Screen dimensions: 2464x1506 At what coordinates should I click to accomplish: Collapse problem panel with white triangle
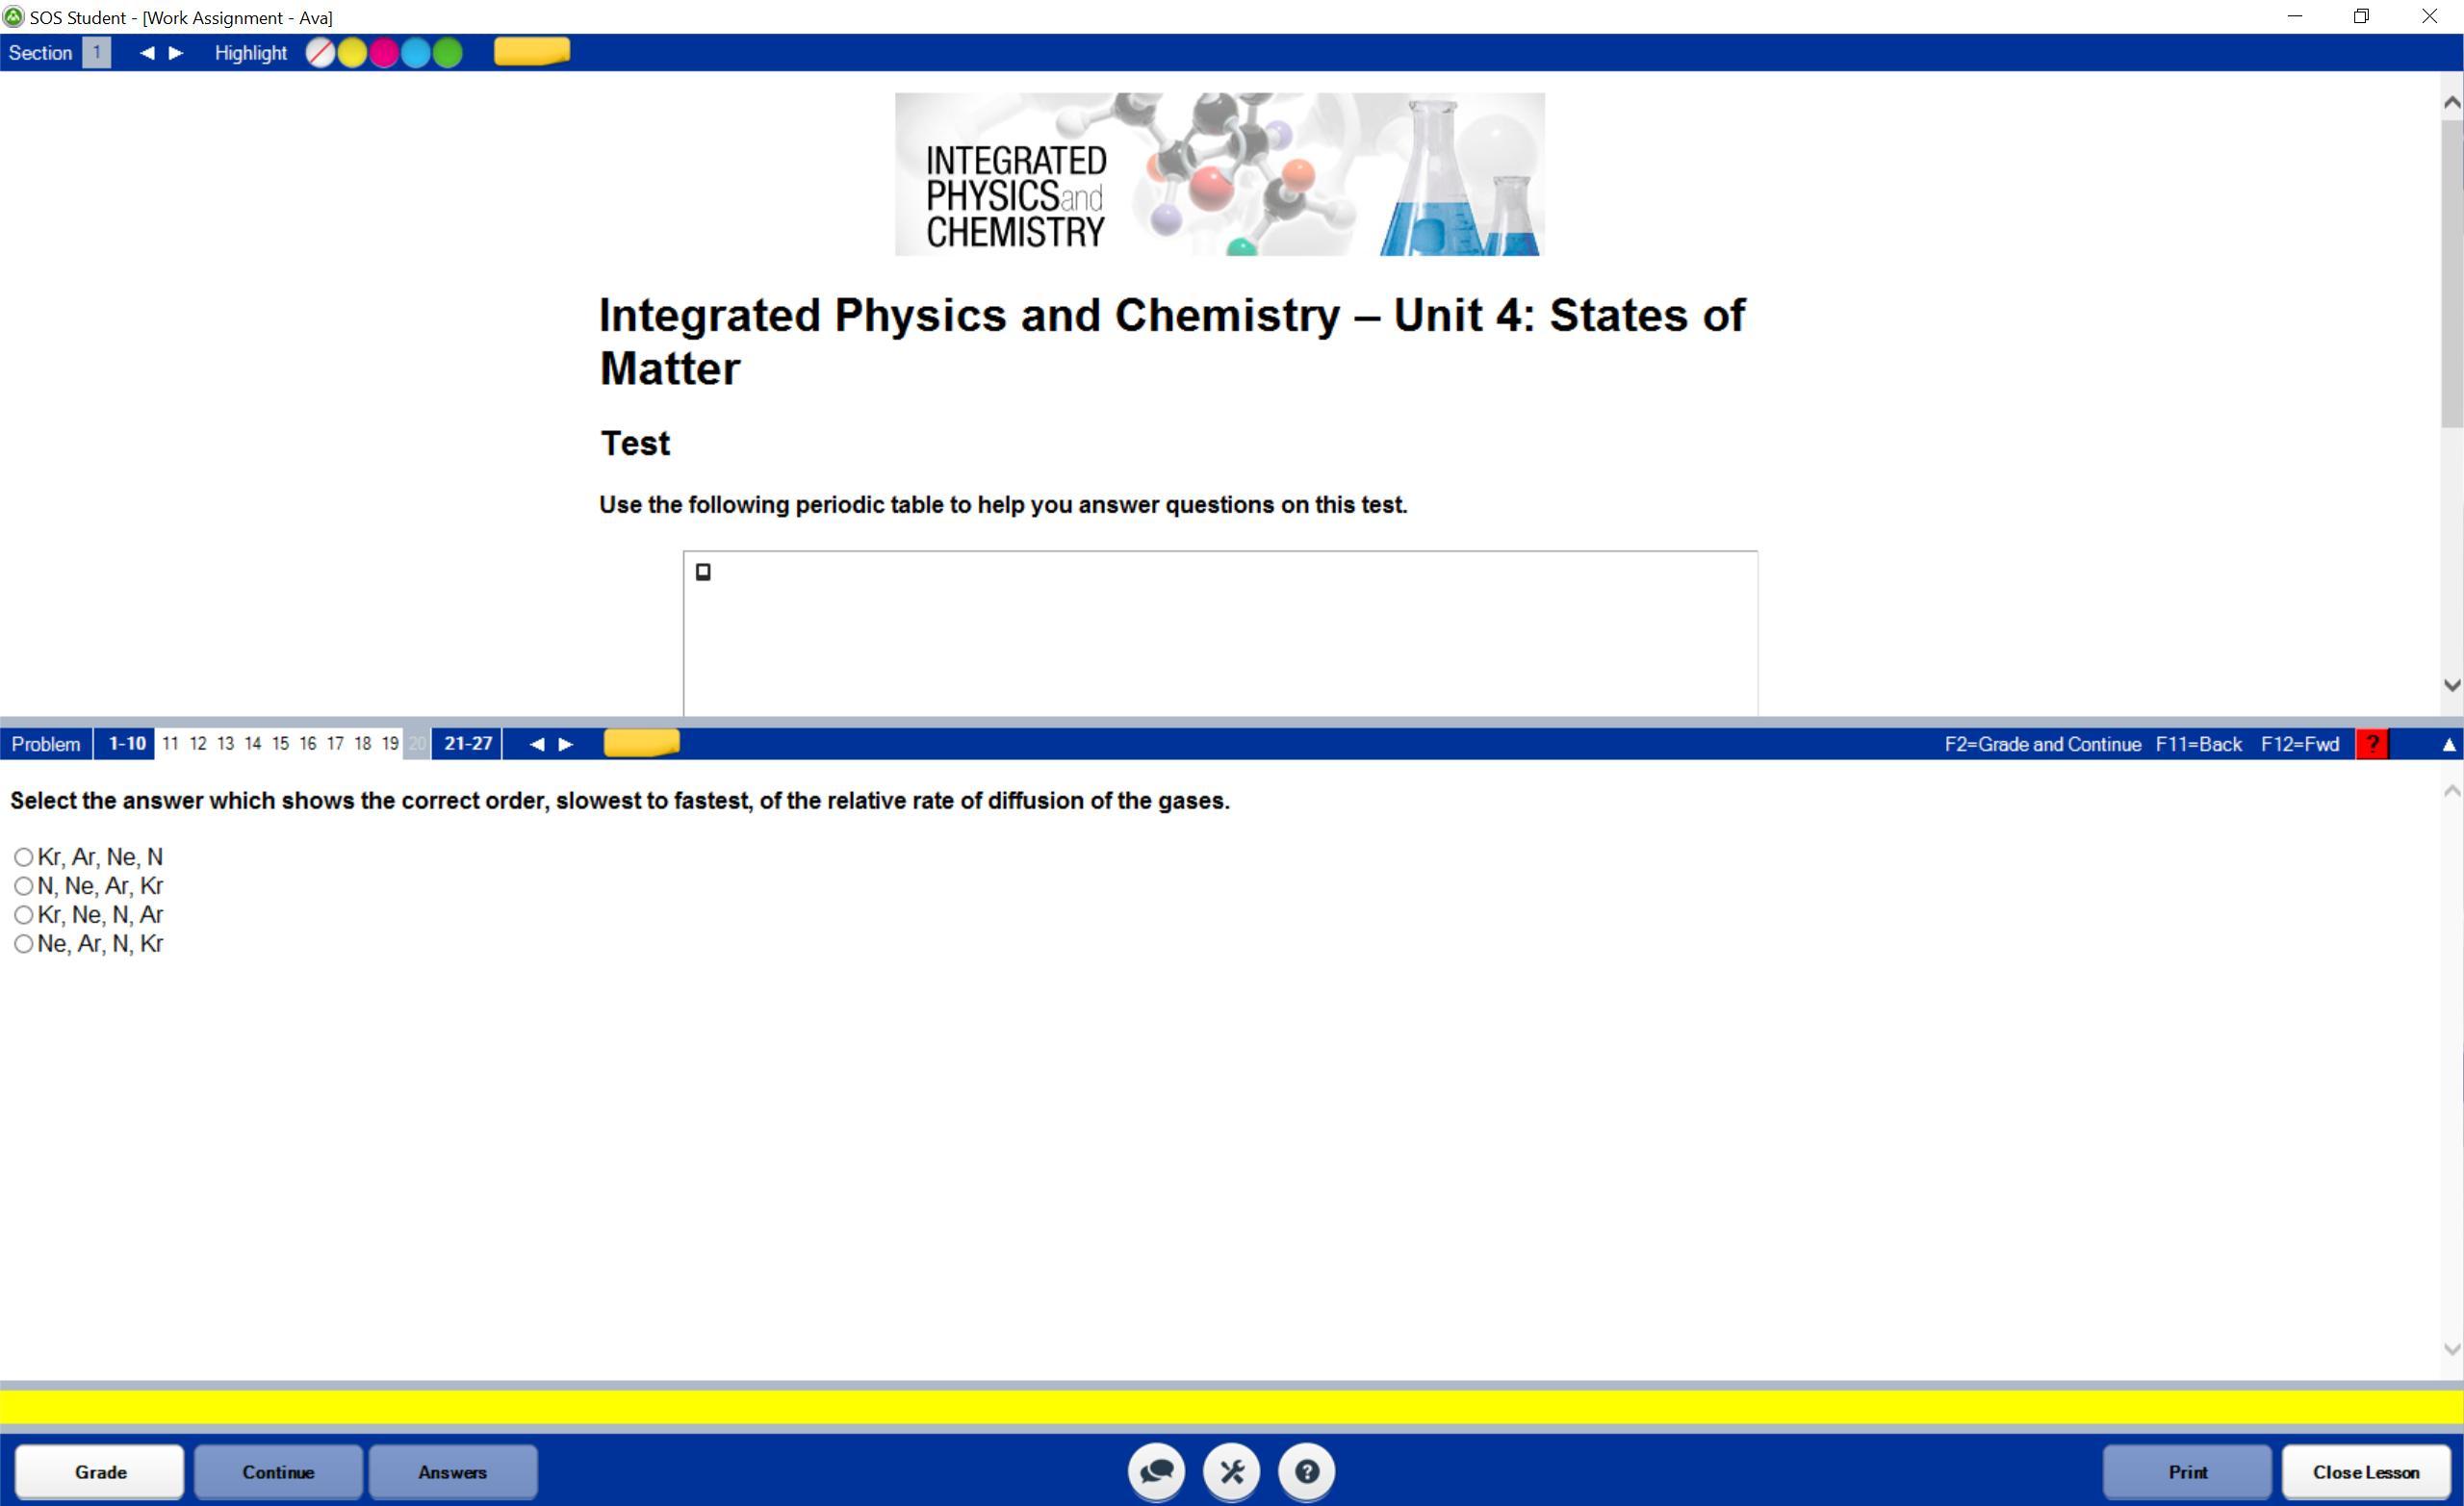click(x=2448, y=744)
